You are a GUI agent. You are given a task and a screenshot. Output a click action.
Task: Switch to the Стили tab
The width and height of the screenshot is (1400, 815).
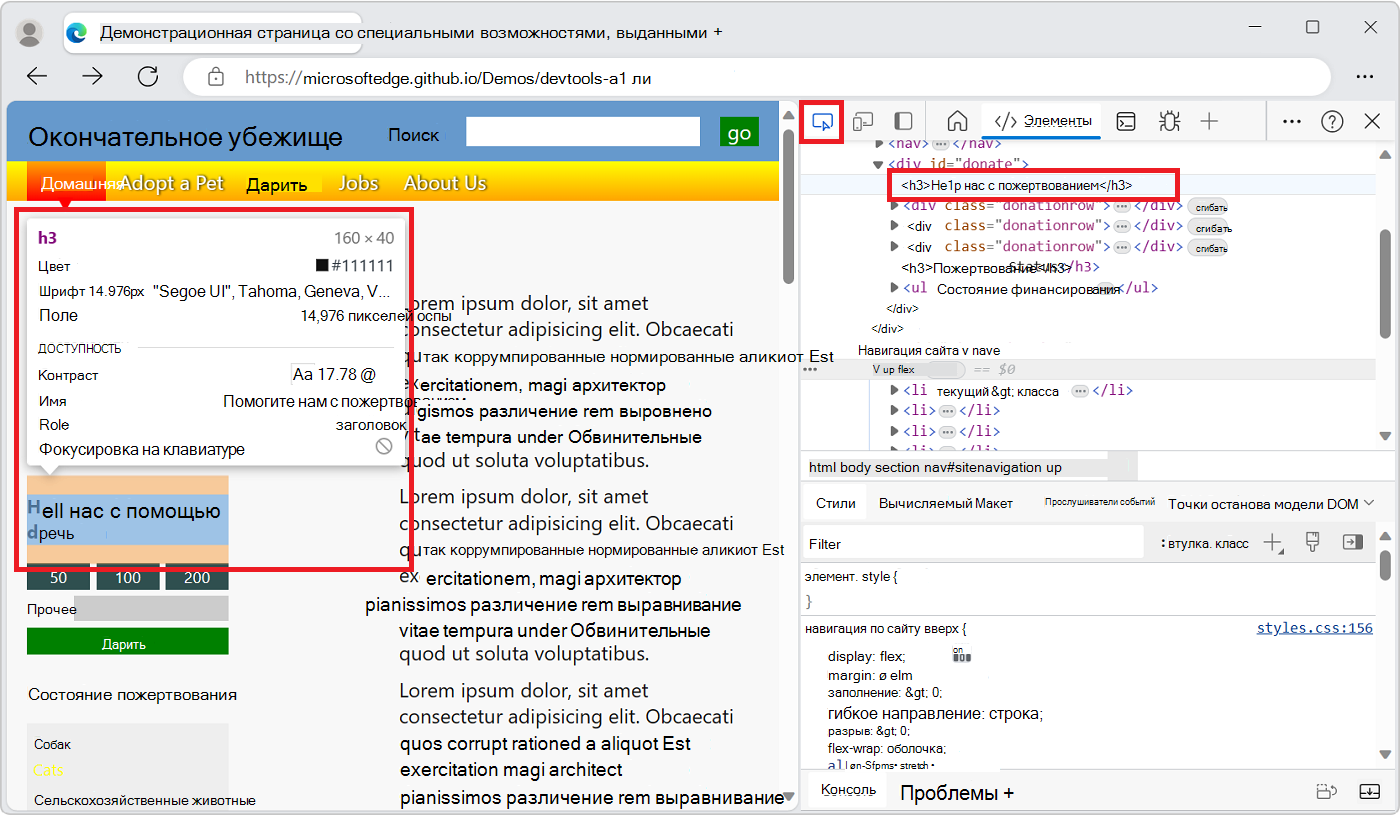(x=835, y=504)
